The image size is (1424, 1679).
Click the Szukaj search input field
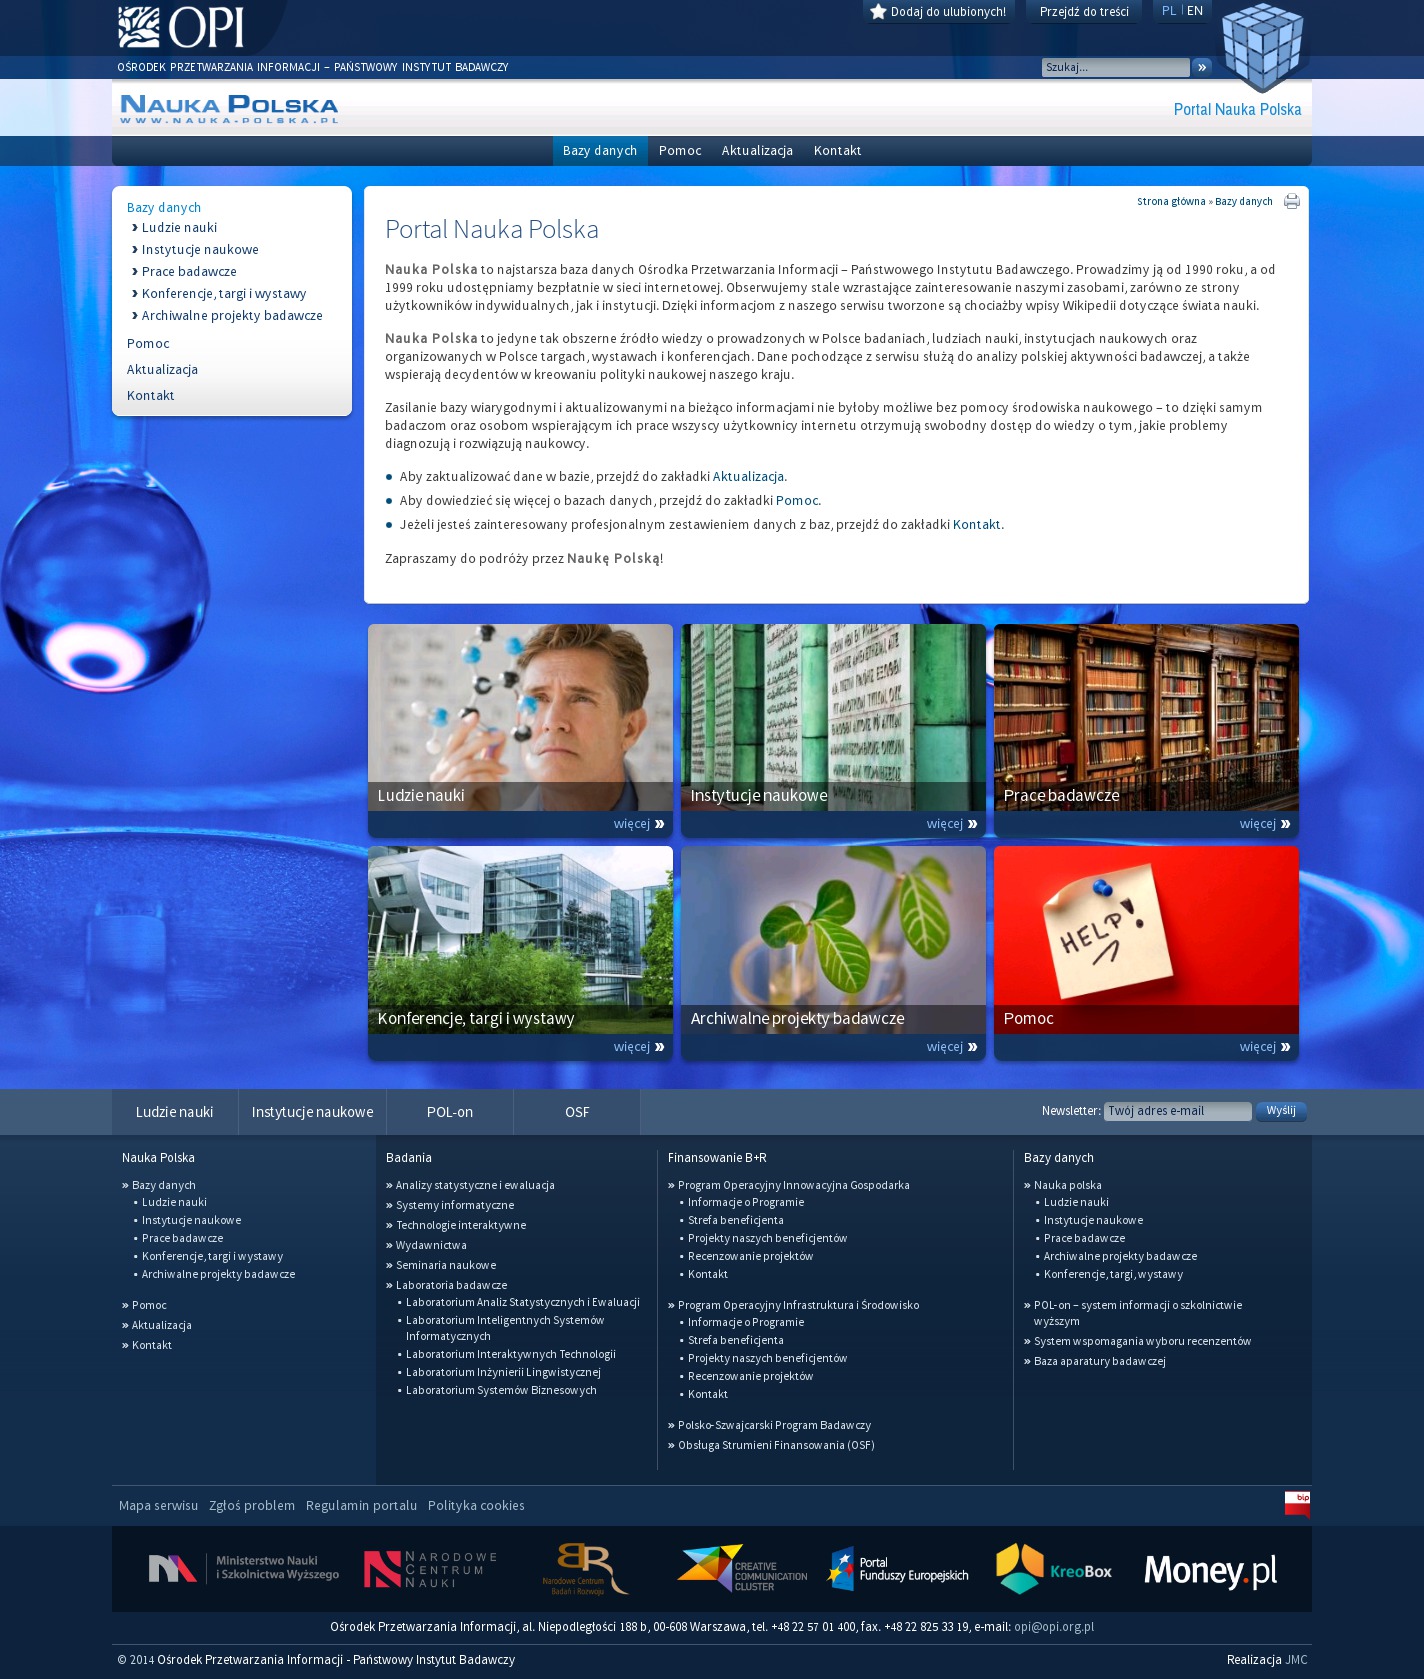pyautogui.click(x=1115, y=67)
